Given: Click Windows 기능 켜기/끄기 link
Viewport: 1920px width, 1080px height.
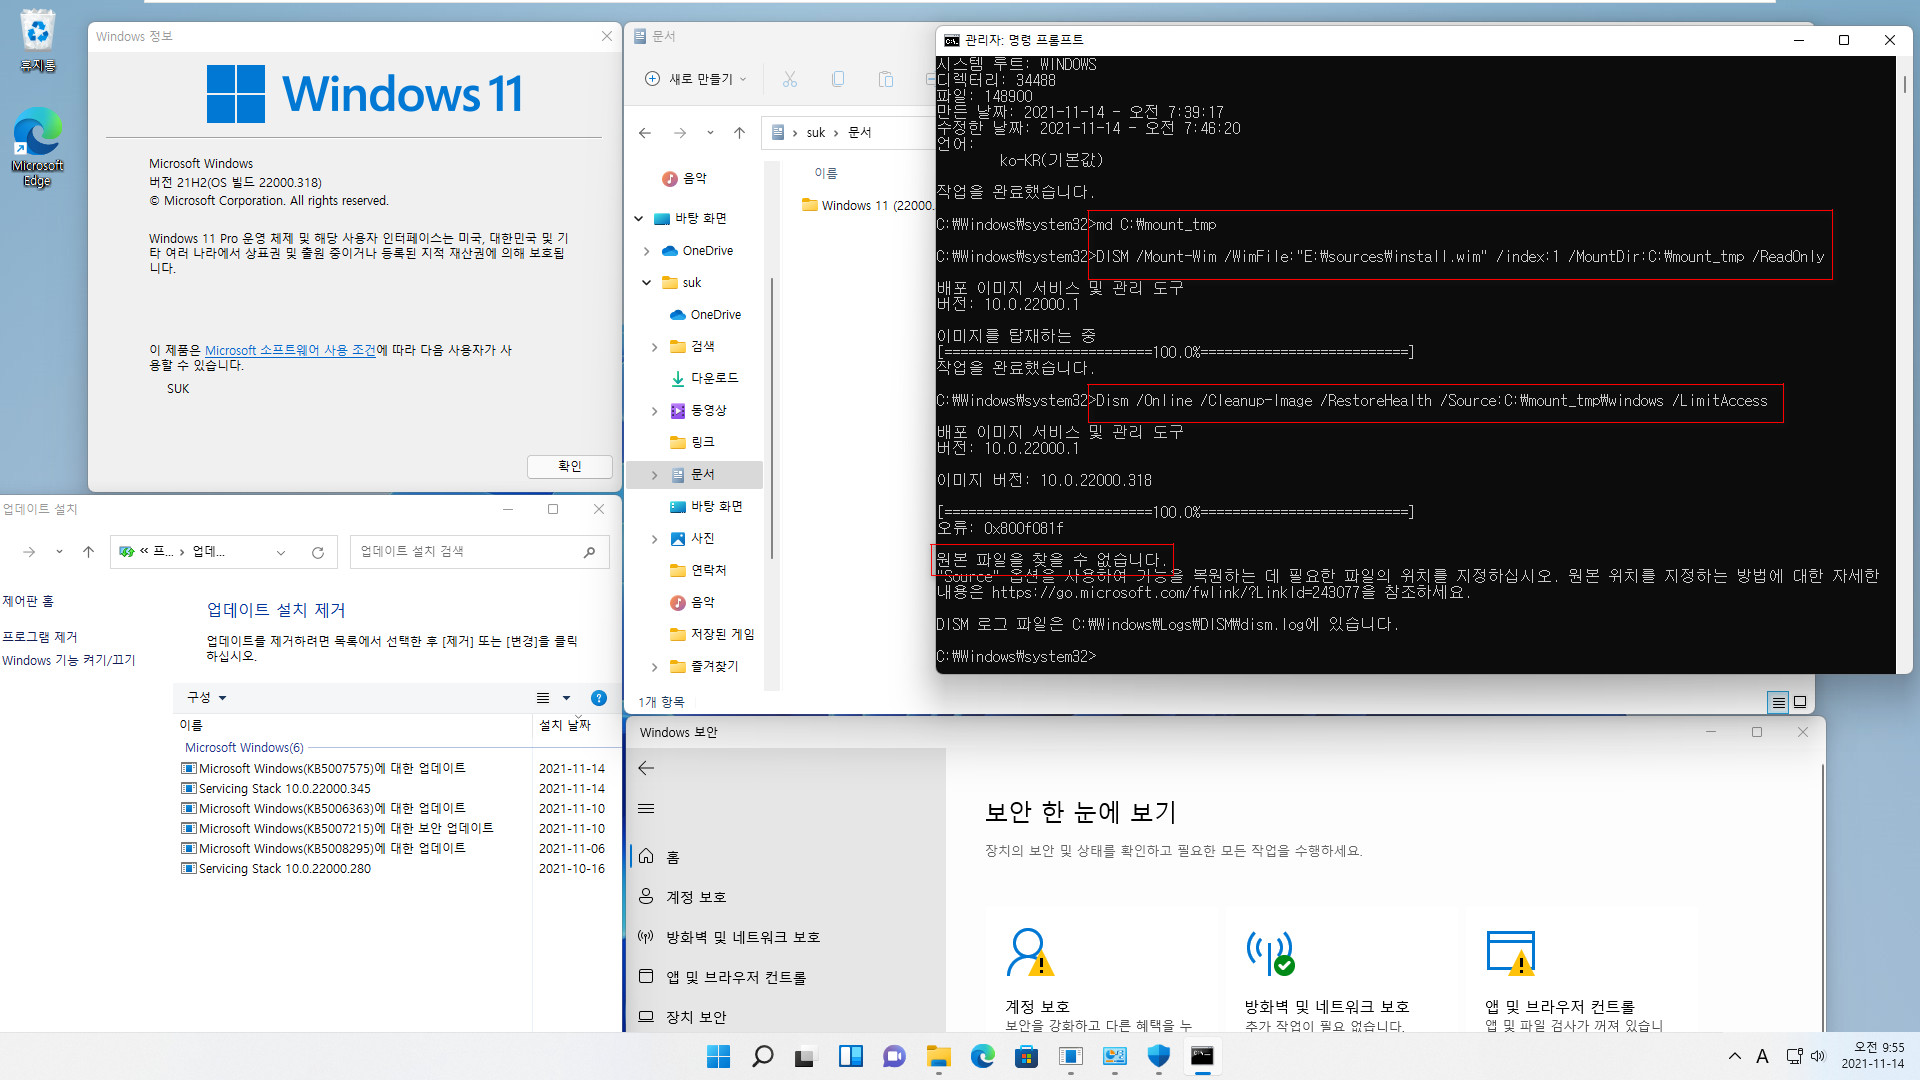Looking at the screenshot, I should tap(68, 660).
